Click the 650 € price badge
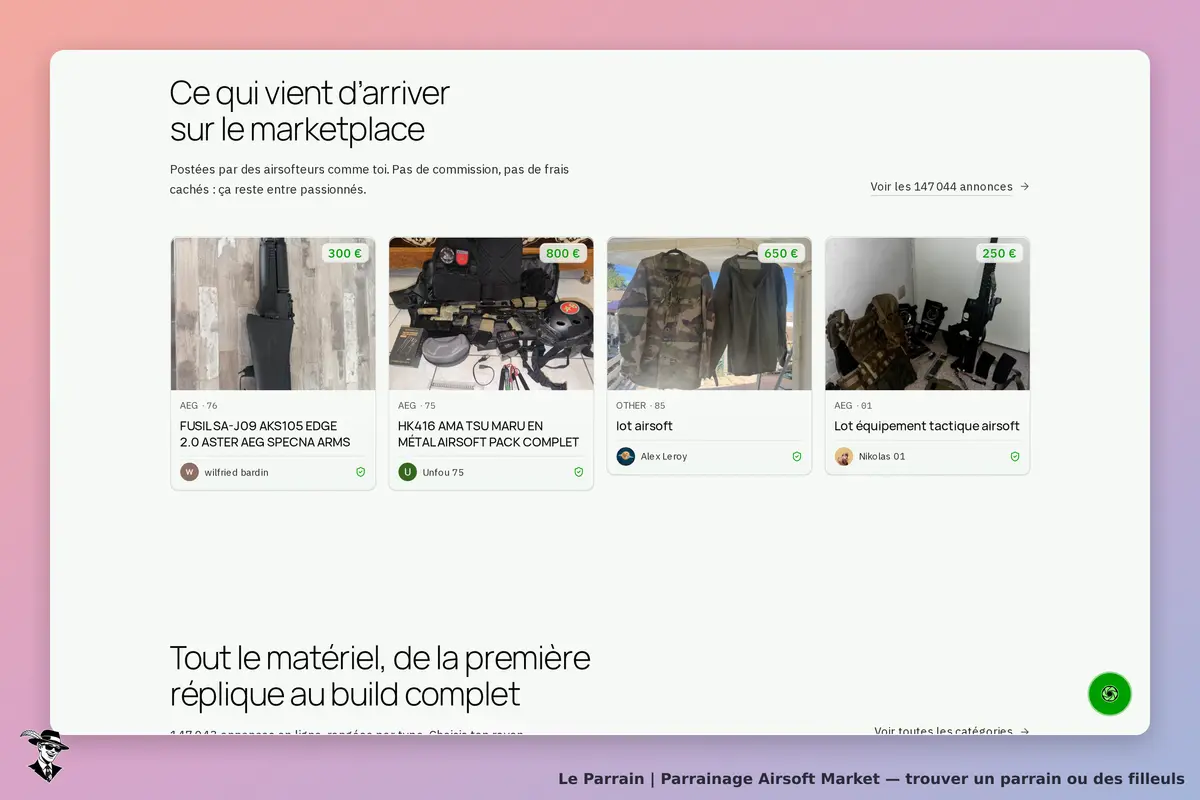1200x800 pixels. pyautogui.click(x=781, y=253)
